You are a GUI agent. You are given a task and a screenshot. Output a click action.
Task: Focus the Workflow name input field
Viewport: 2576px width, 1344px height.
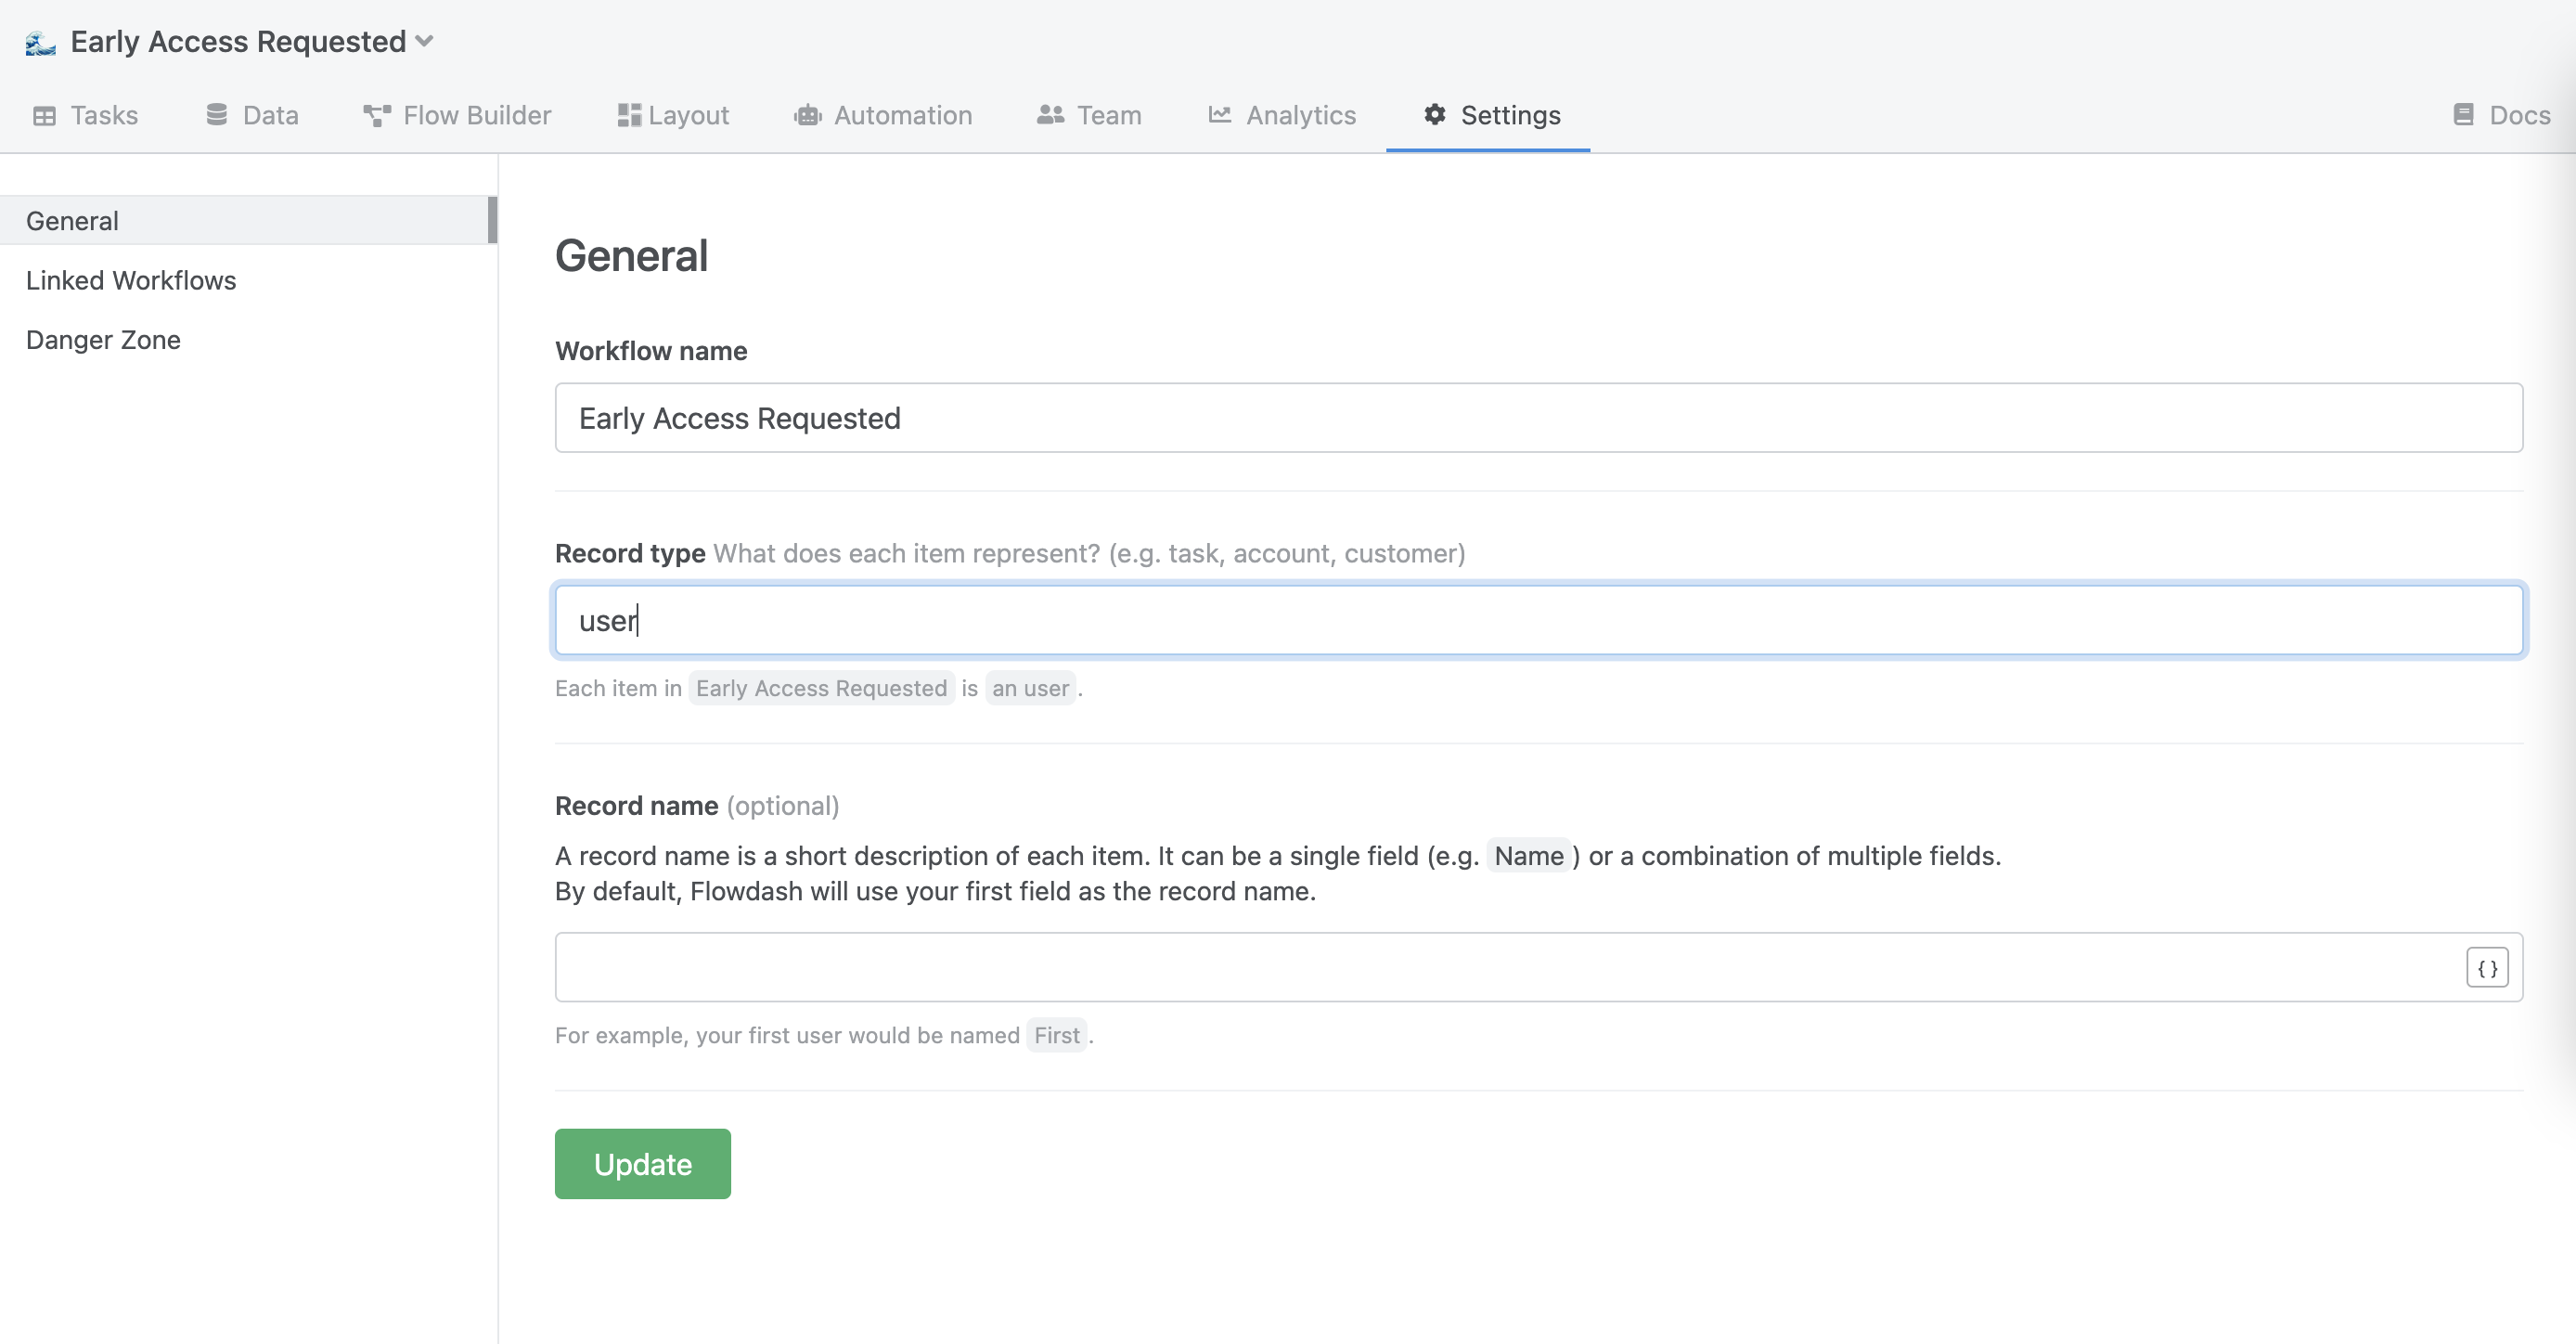point(1538,418)
